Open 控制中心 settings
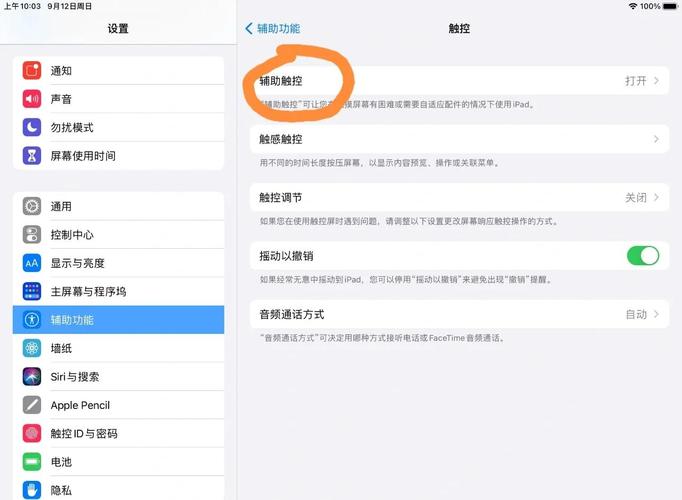The height and width of the screenshot is (500, 682). pos(118,235)
